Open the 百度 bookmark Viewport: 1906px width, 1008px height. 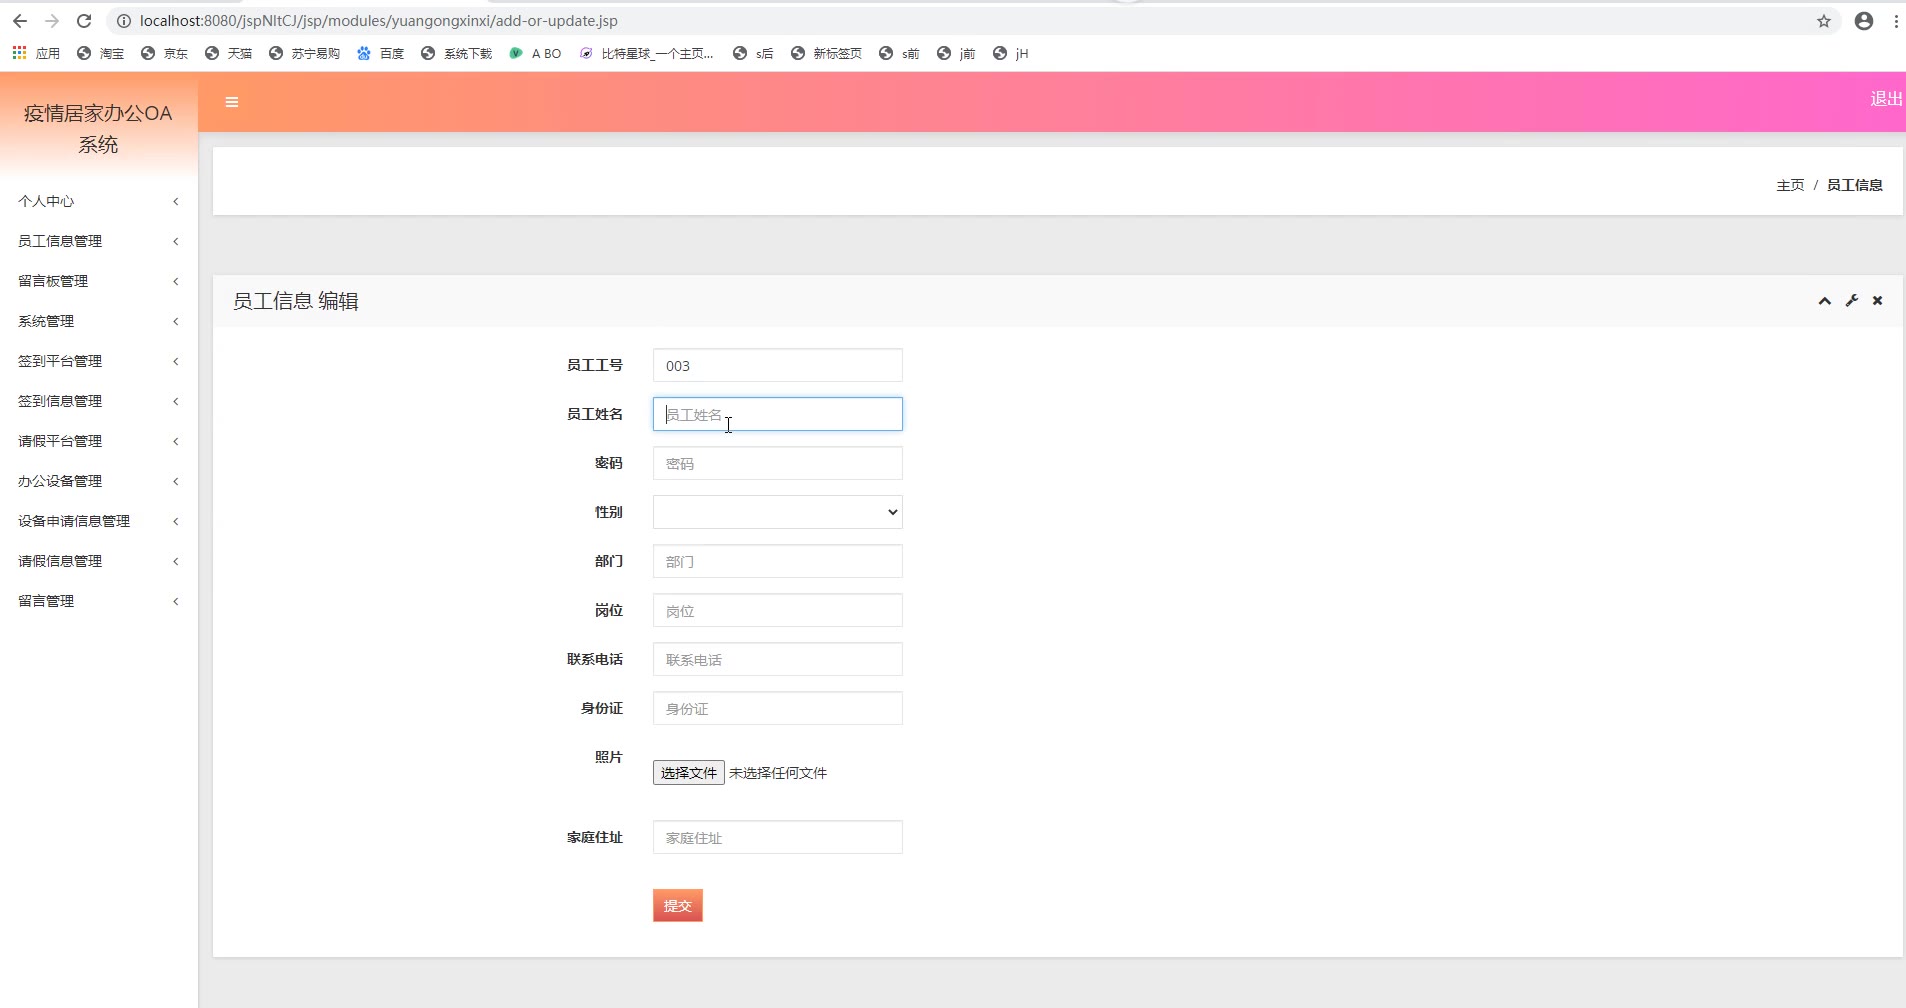coord(380,53)
